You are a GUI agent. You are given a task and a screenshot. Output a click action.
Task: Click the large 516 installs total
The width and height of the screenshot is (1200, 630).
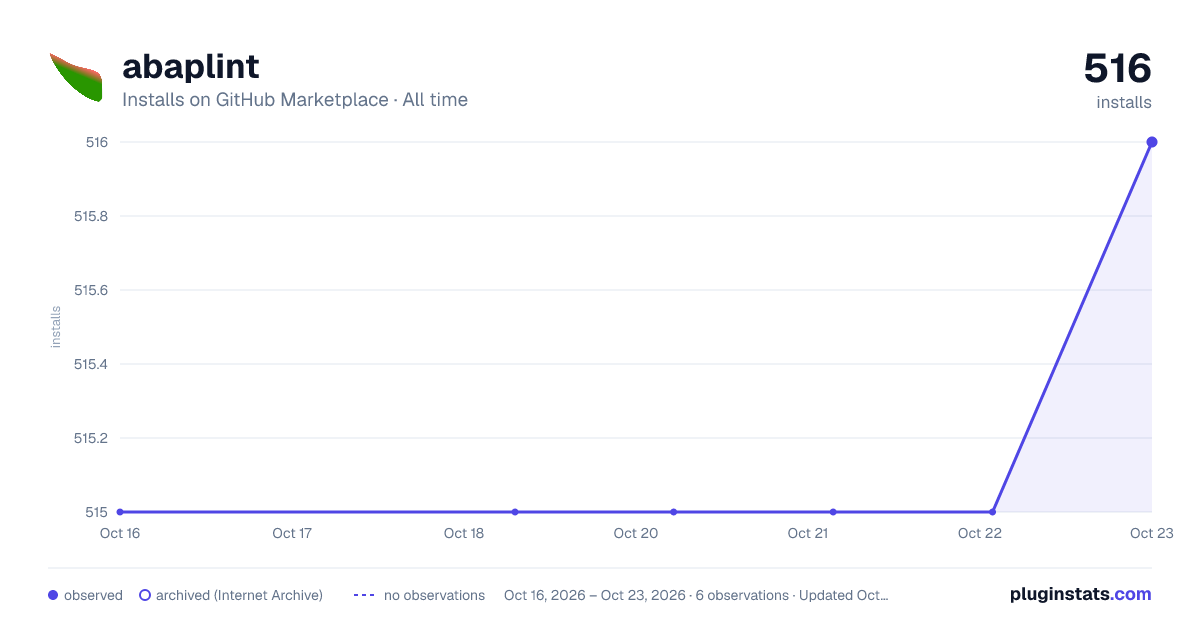(1118, 69)
